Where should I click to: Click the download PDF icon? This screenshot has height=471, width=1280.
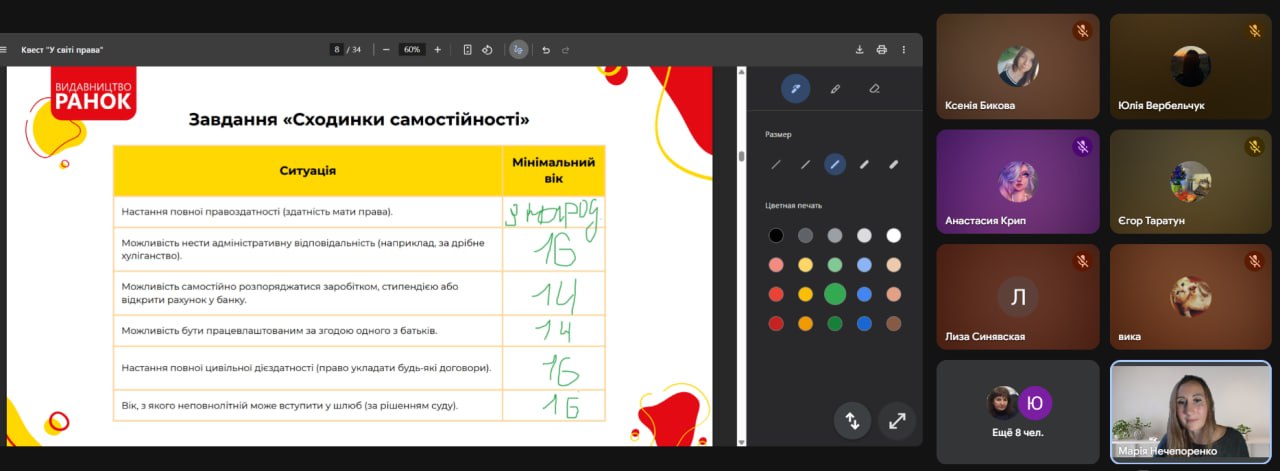[859, 50]
